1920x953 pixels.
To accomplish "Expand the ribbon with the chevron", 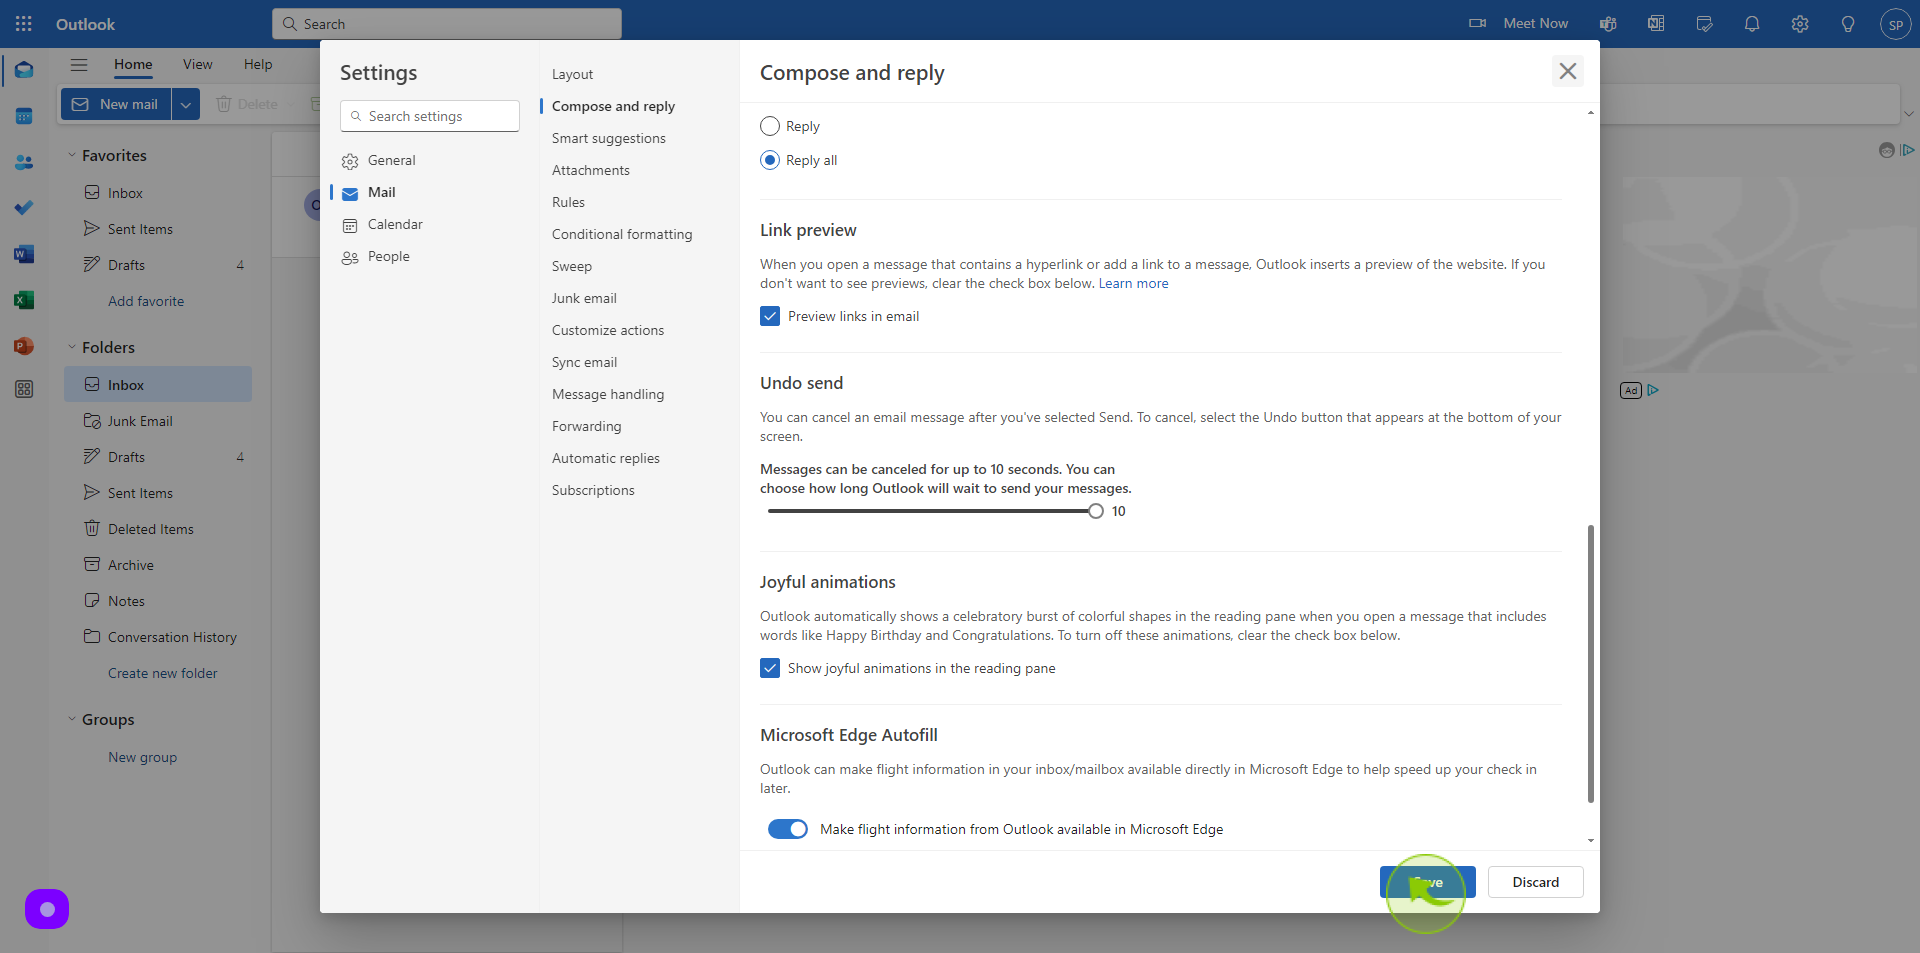I will (1908, 114).
